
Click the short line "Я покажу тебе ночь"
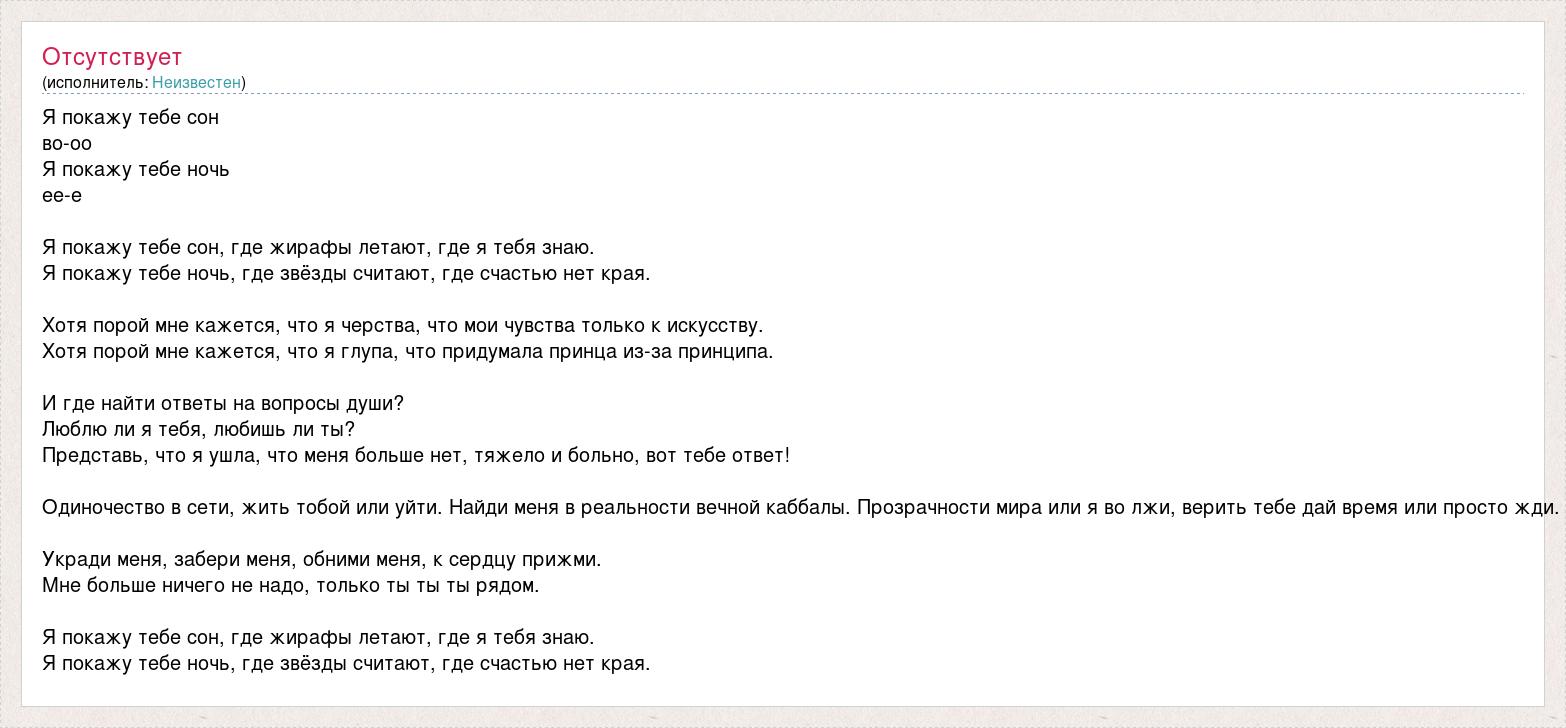136,170
